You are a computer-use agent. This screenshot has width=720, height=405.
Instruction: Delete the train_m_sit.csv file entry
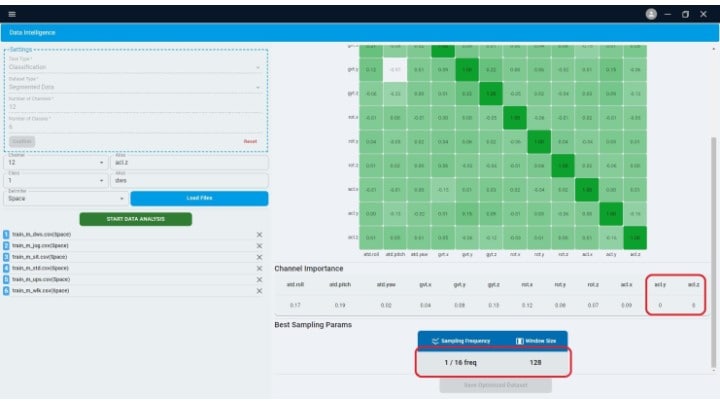pos(259,257)
